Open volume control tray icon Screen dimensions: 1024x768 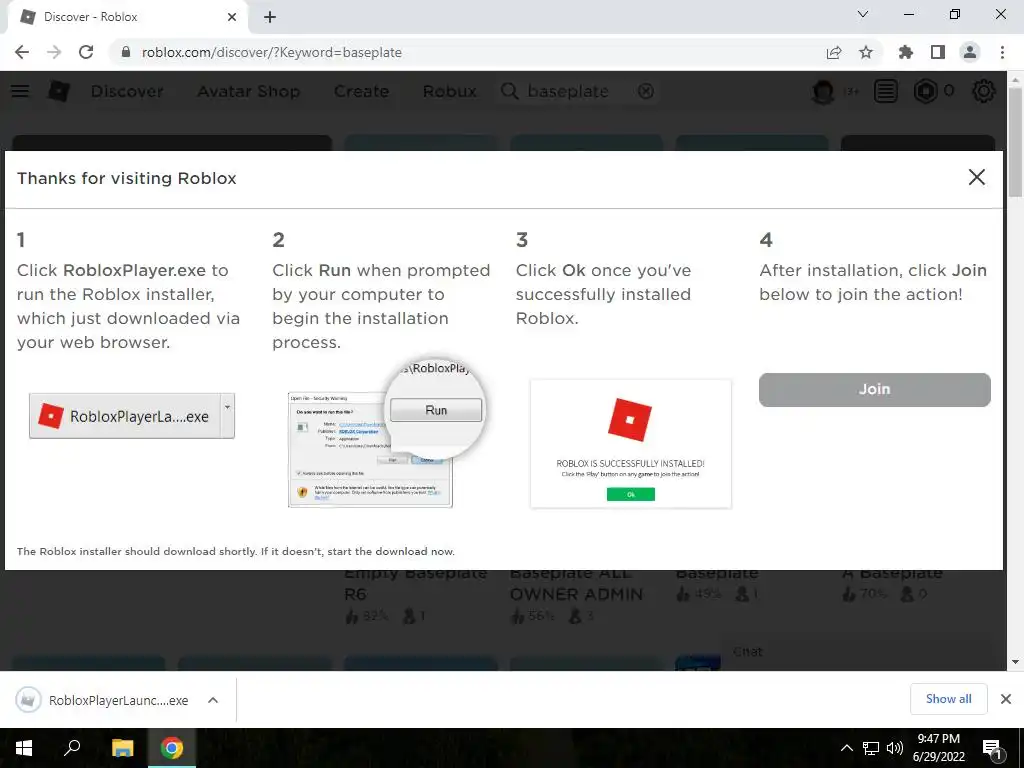tap(895, 748)
